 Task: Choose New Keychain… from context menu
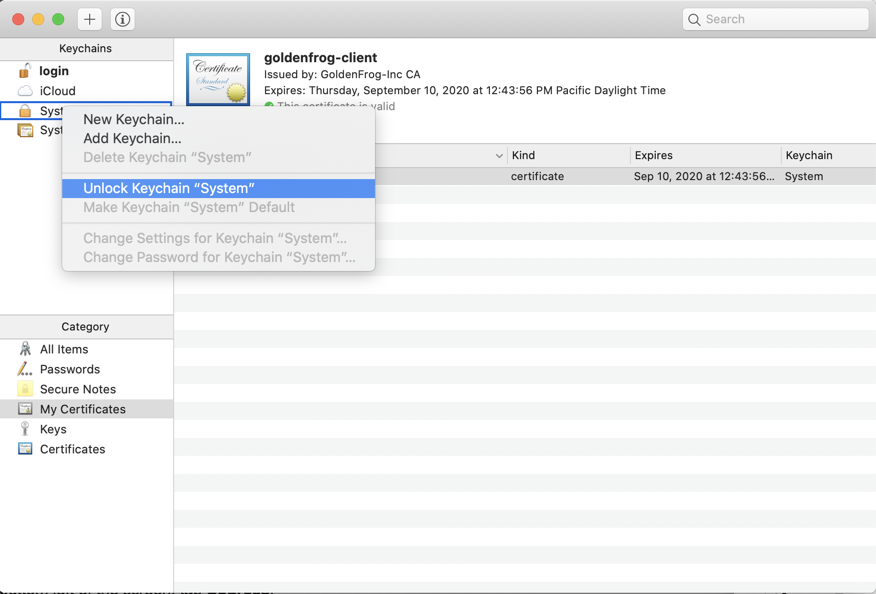[x=218, y=120]
